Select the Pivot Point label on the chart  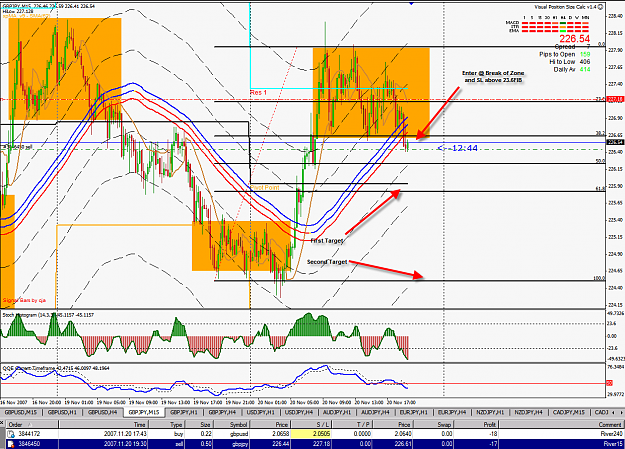coord(265,187)
